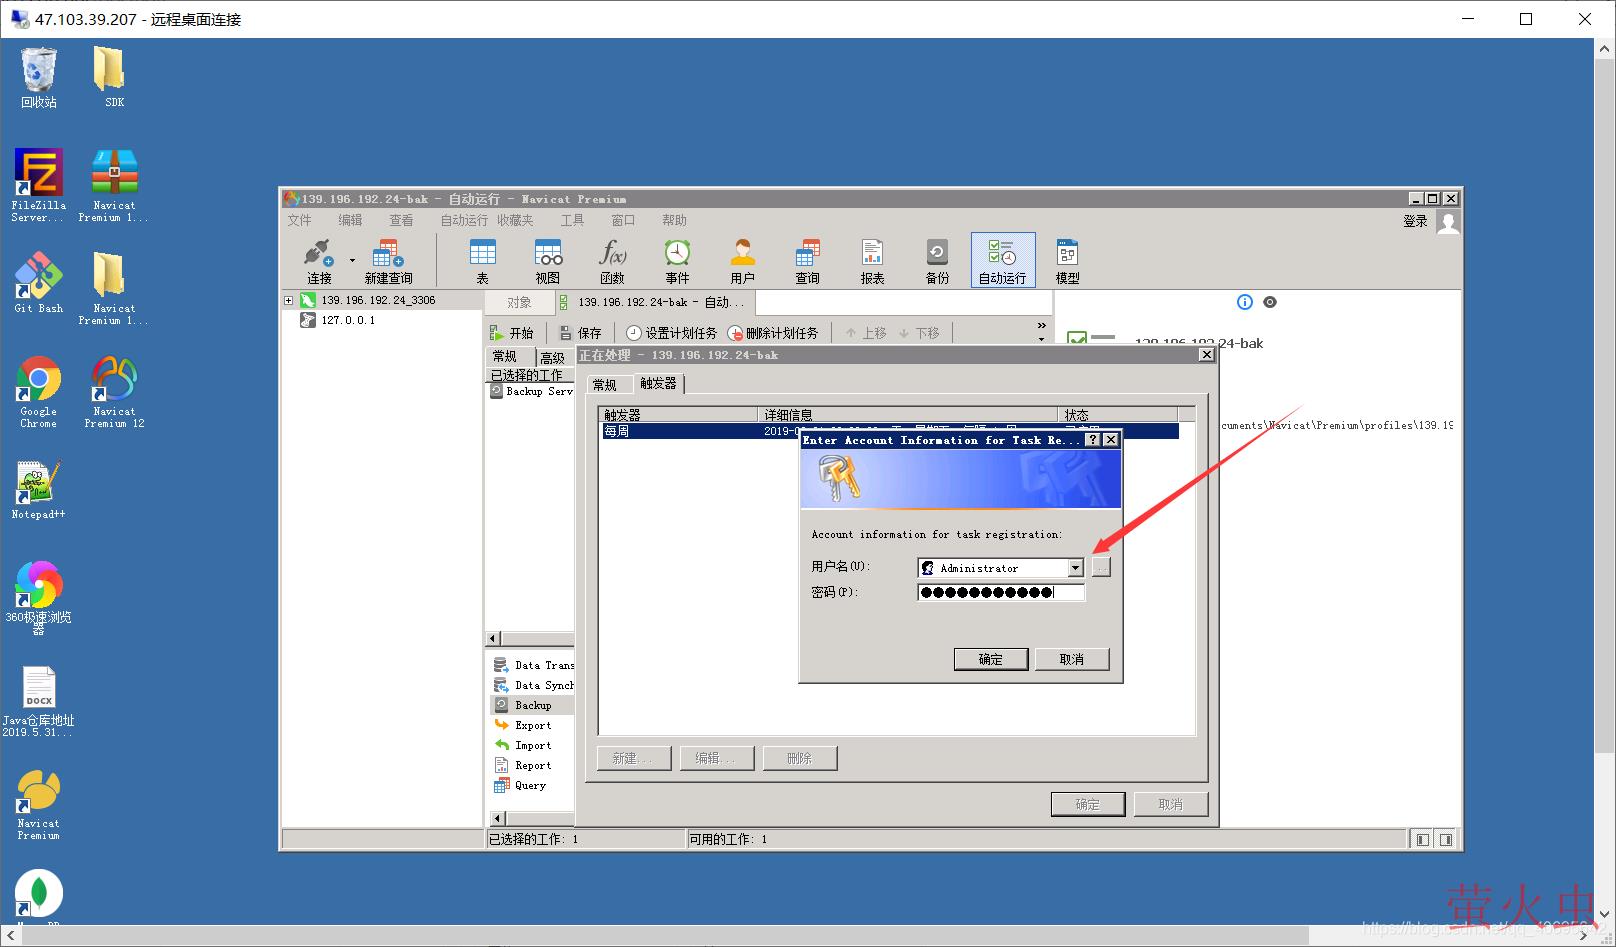Click into the 密码 password field
Screen dimensions: 1616x947
[x=1000, y=592]
